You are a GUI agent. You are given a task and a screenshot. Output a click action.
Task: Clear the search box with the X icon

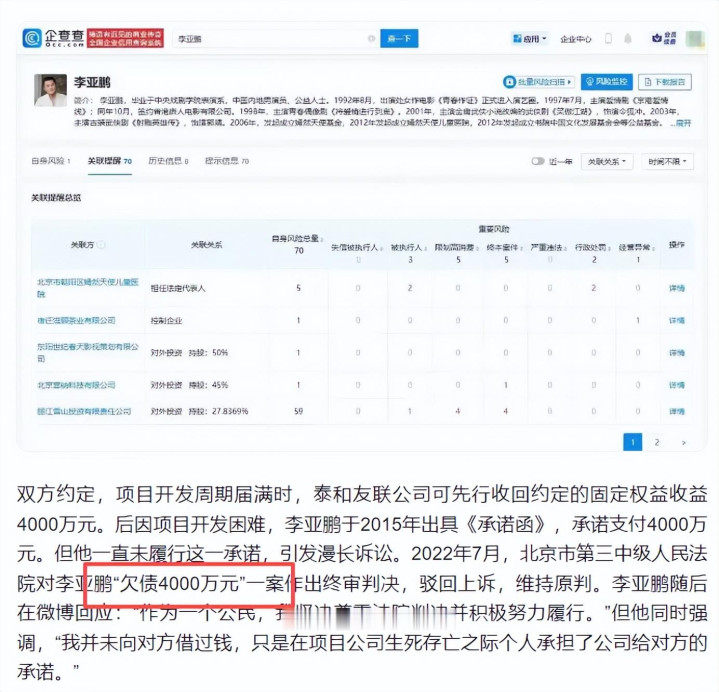coord(371,39)
